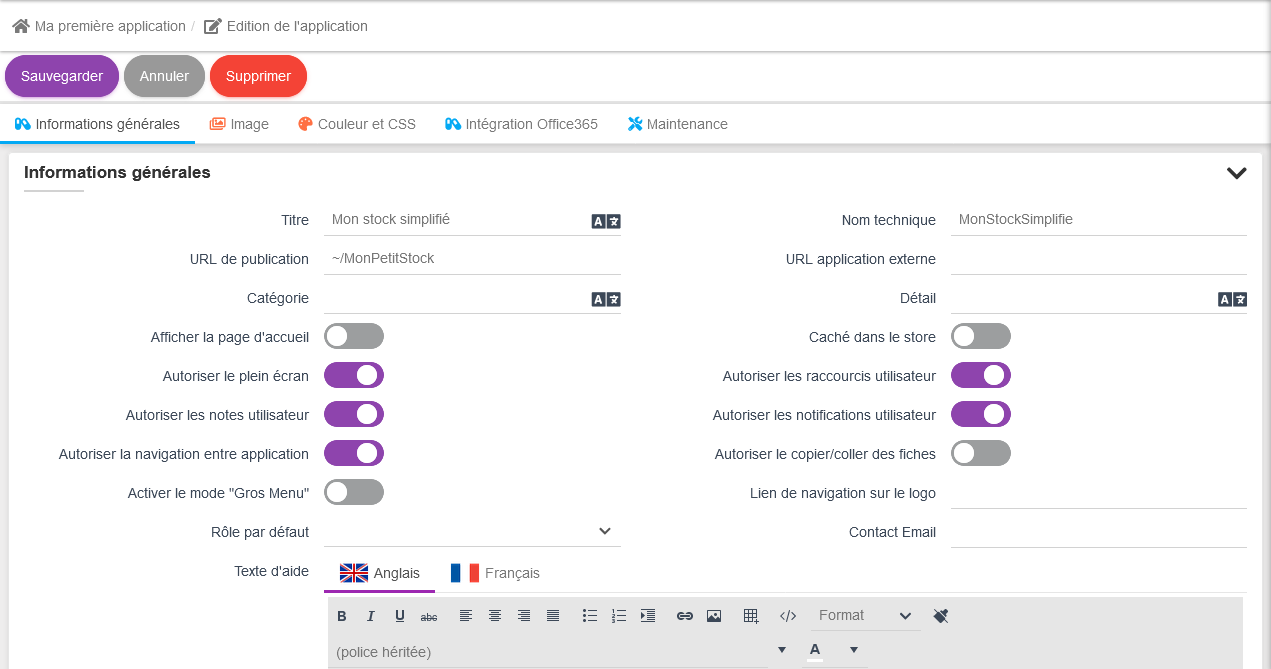Insert an image in the help text

point(714,616)
